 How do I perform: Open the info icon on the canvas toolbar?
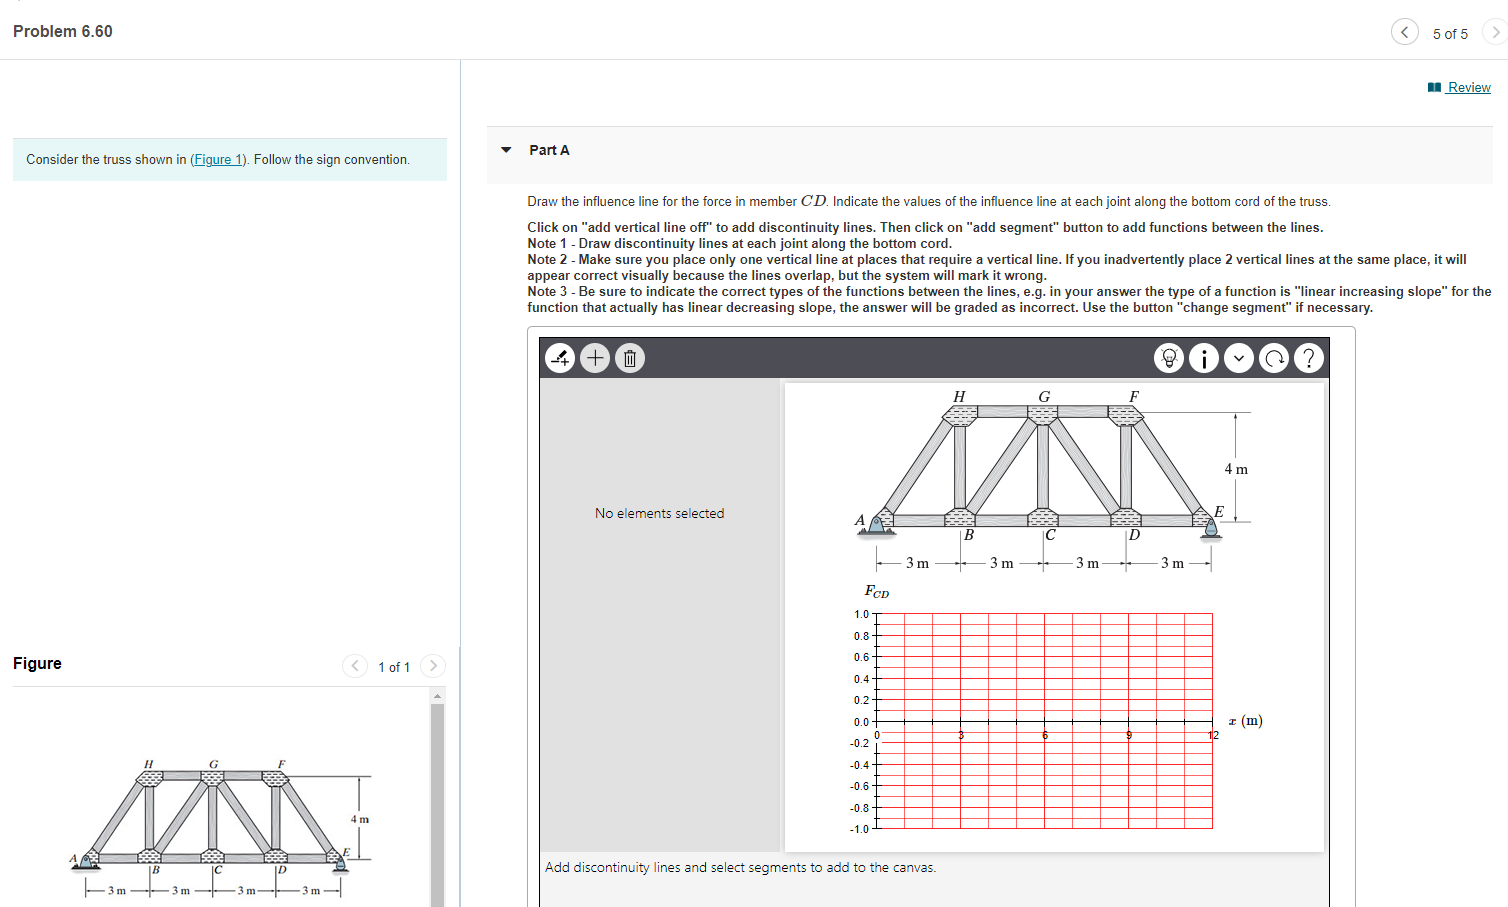click(1203, 358)
